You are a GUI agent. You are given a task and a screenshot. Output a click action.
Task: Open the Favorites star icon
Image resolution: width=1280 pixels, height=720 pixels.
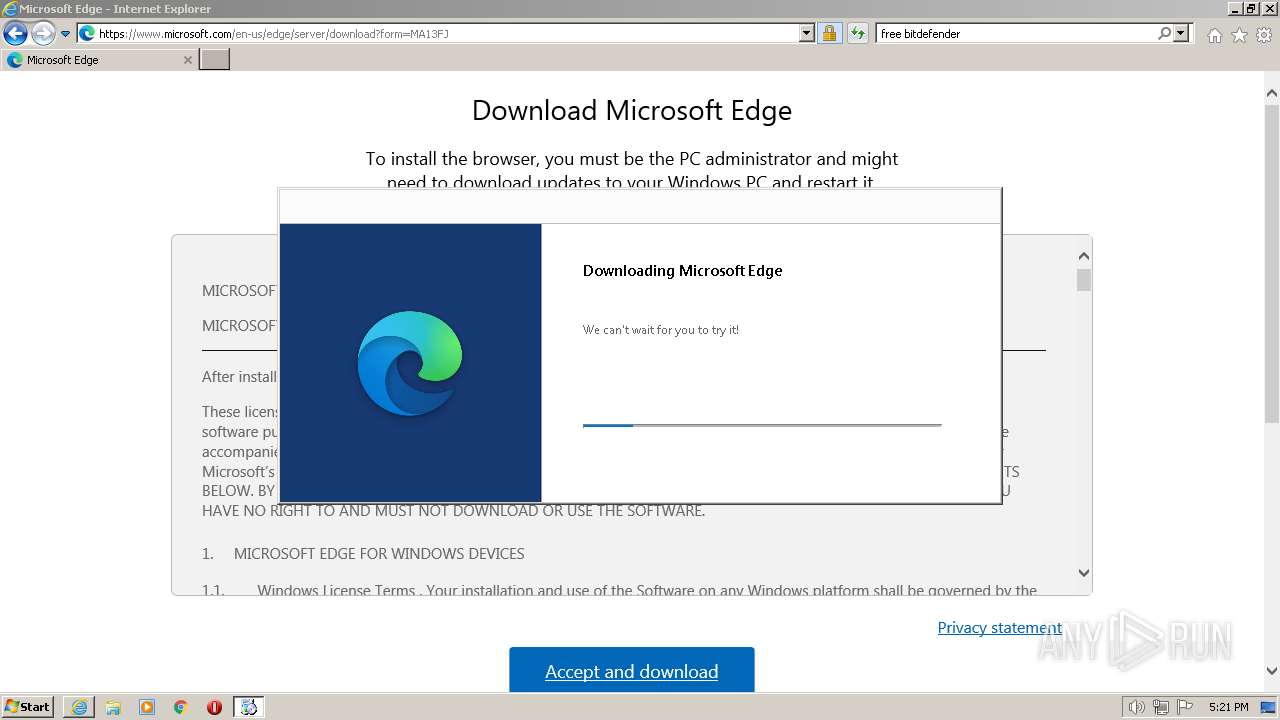coord(1239,35)
